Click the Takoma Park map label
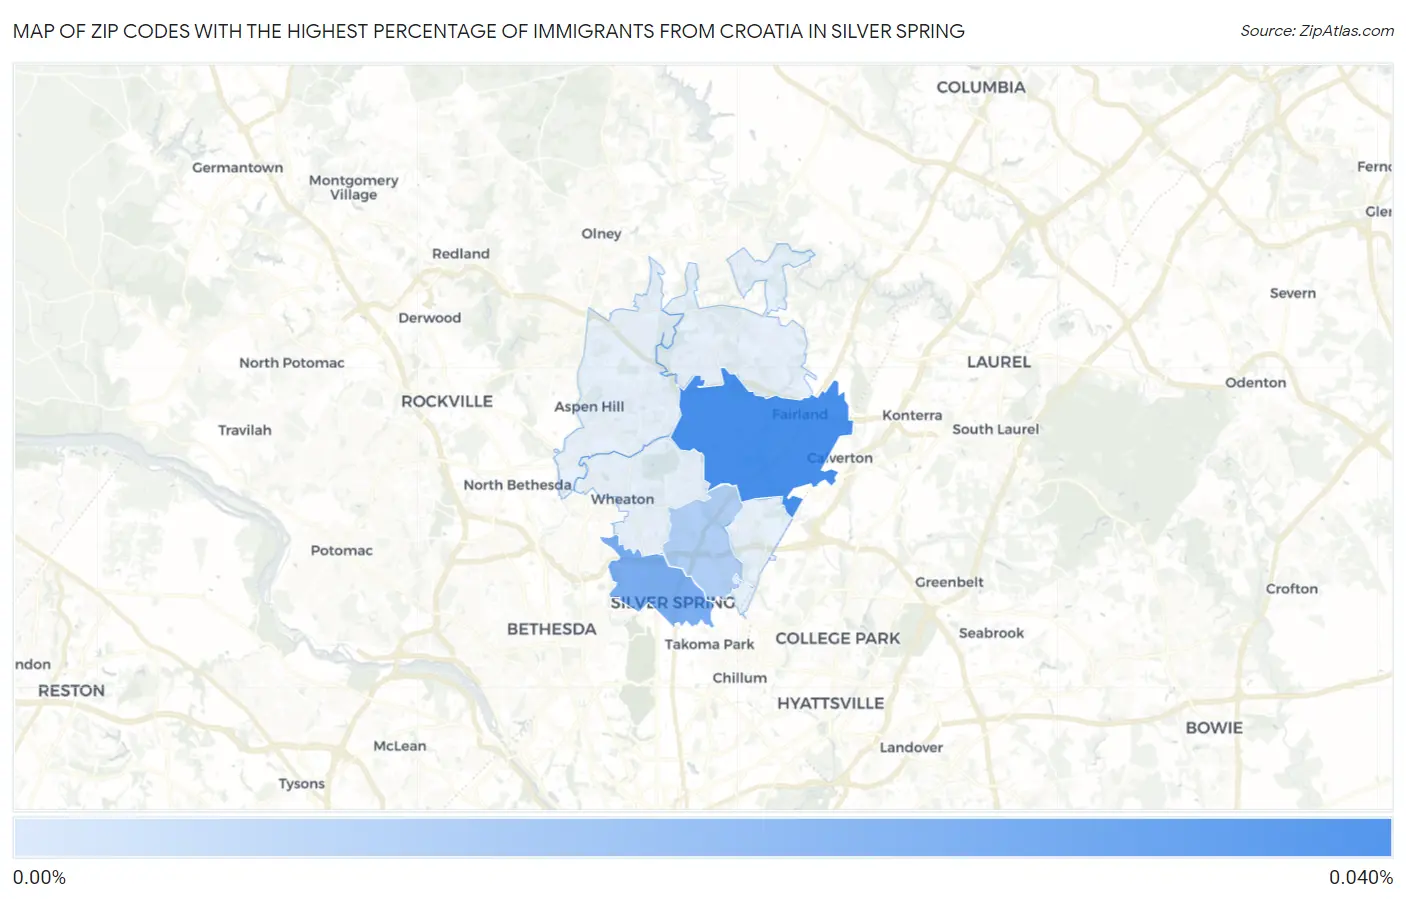Image resolution: width=1406 pixels, height=899 pixels. (709, 644)
